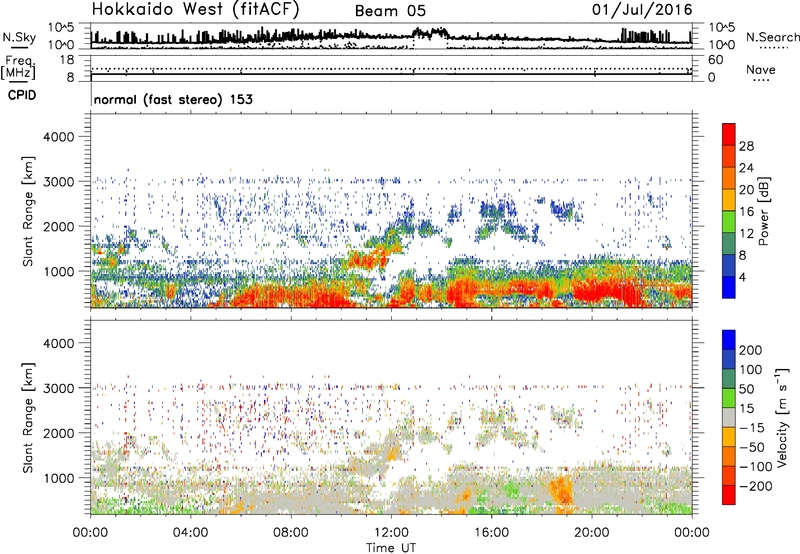Click the '3000' tick in velocity panel
This screenshot has height=554, width=800.
(x=58, y=388)
